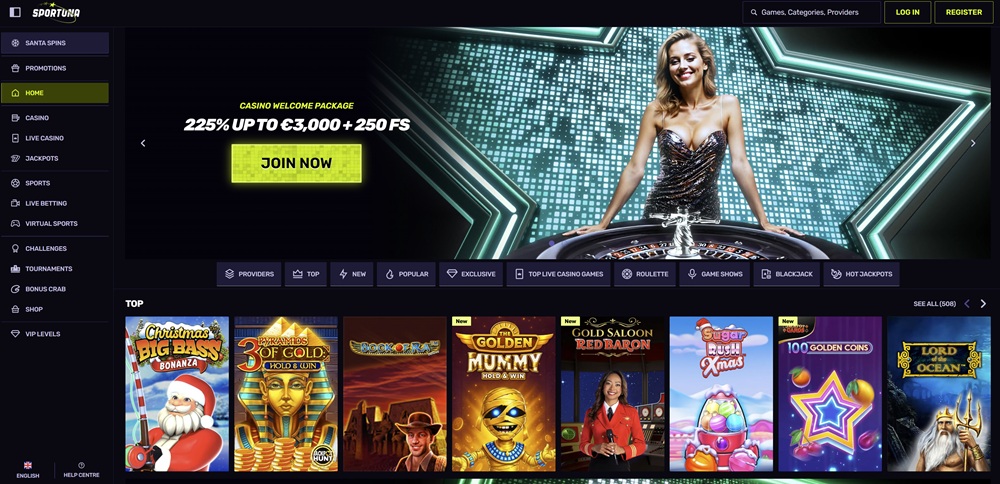
Task: Click the Register button
Action: 964,12
